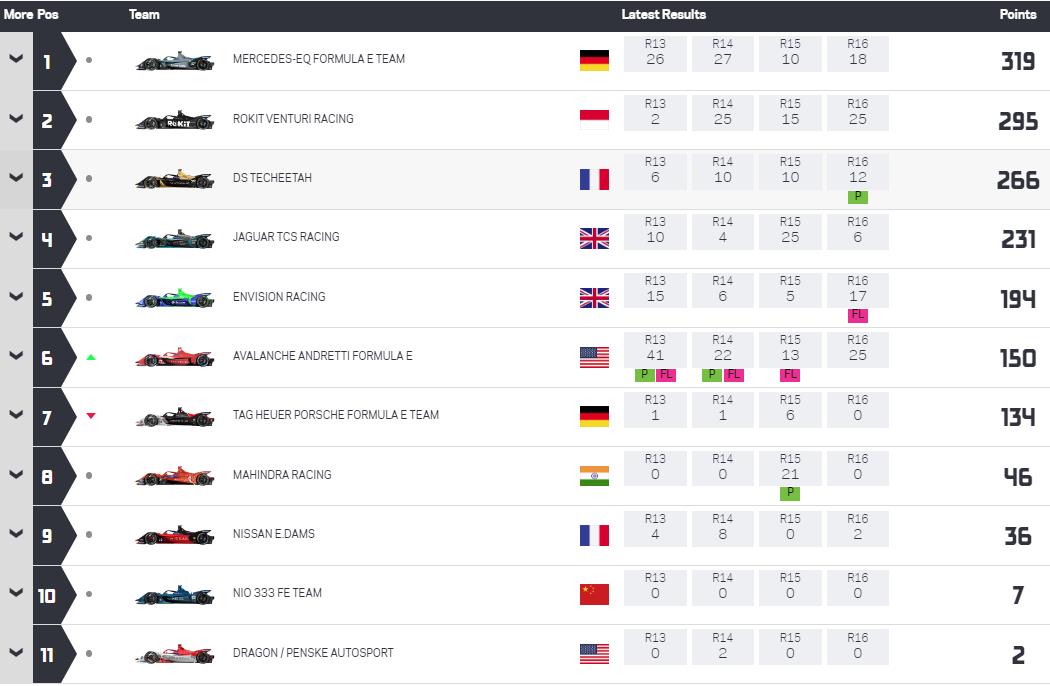Click the DS Techeetah car image

click(175, 180)
